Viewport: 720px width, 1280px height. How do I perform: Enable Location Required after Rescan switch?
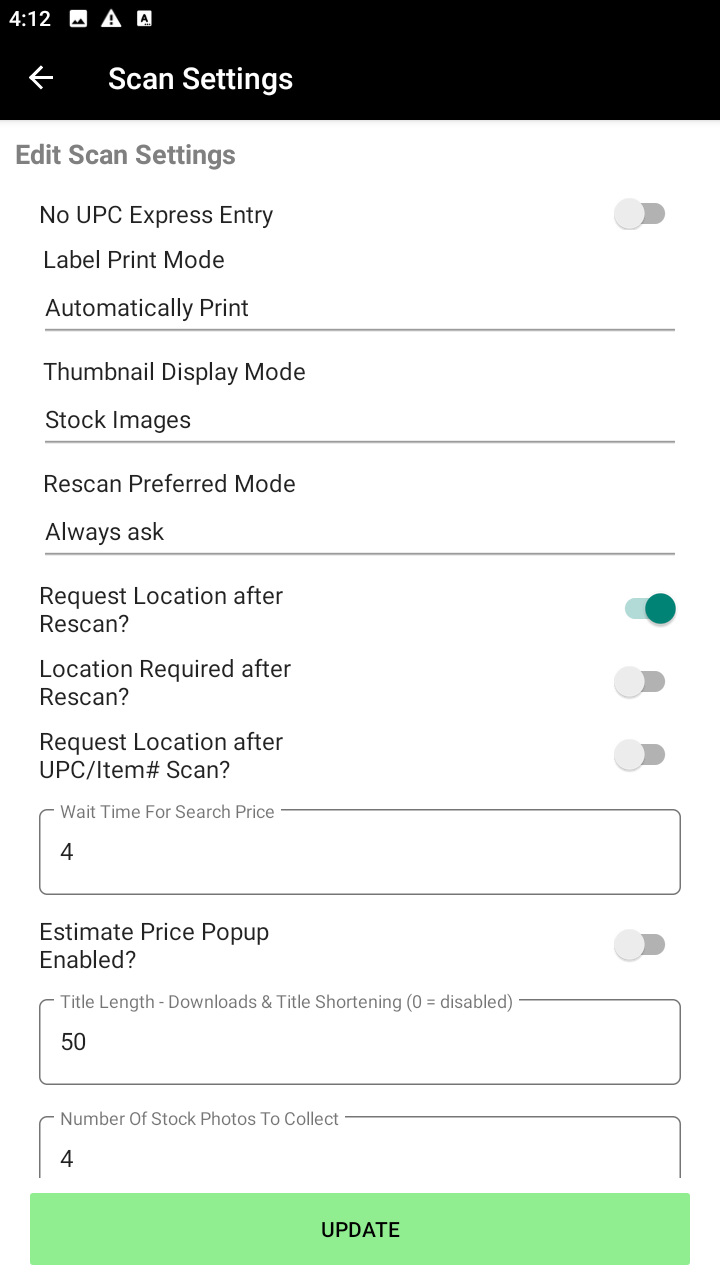[640, 682]
